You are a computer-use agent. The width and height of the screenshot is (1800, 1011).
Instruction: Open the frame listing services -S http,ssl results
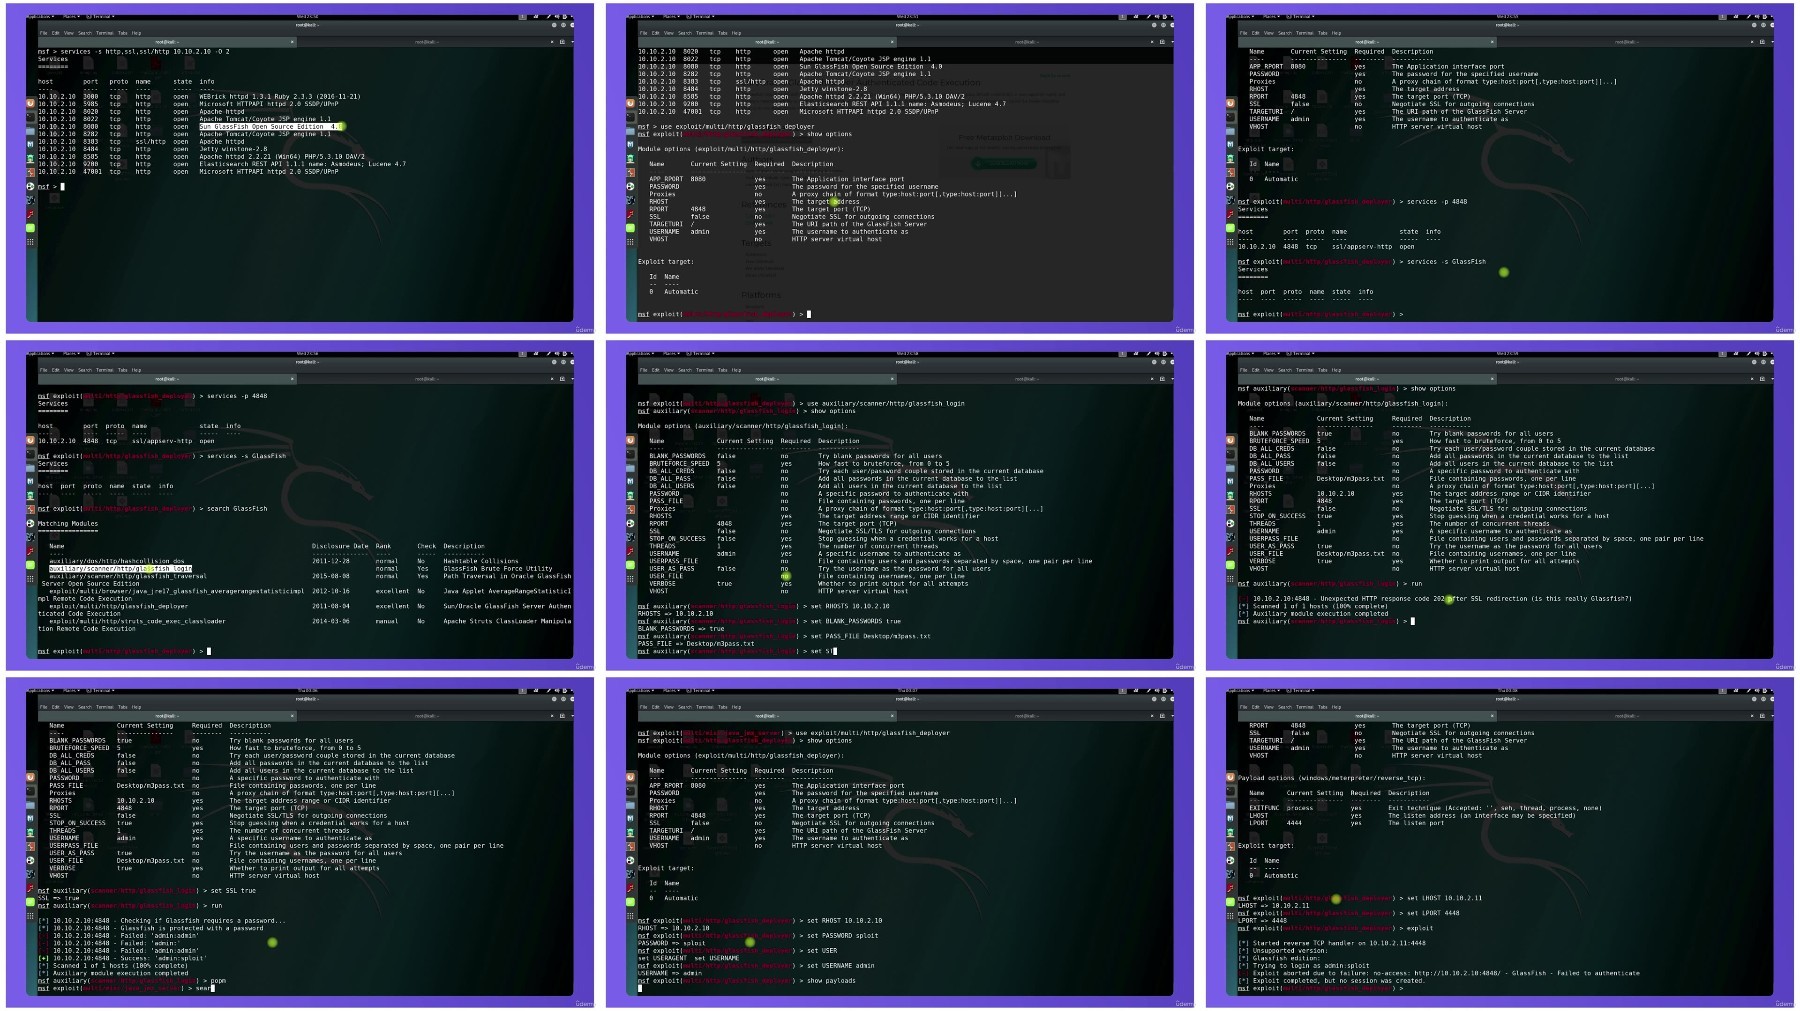tap(300, 168)
